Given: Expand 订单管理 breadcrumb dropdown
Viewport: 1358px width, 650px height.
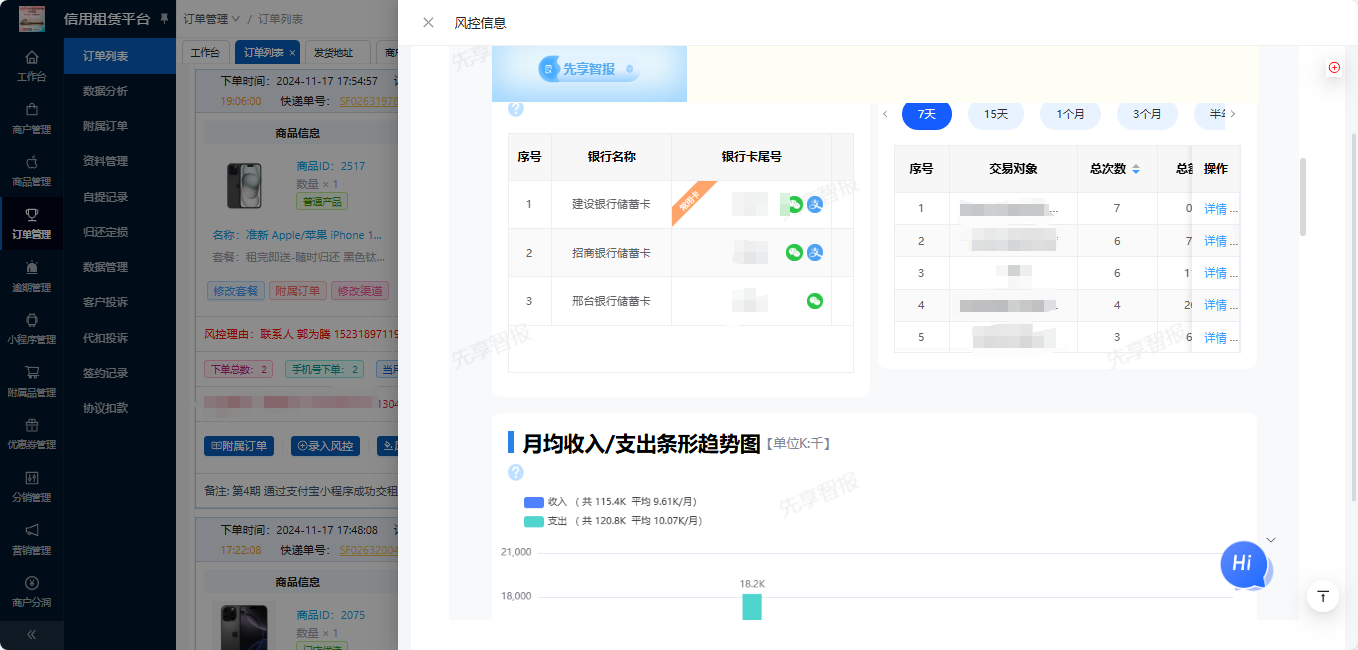Looking at the screenshot, I should 212,19.
